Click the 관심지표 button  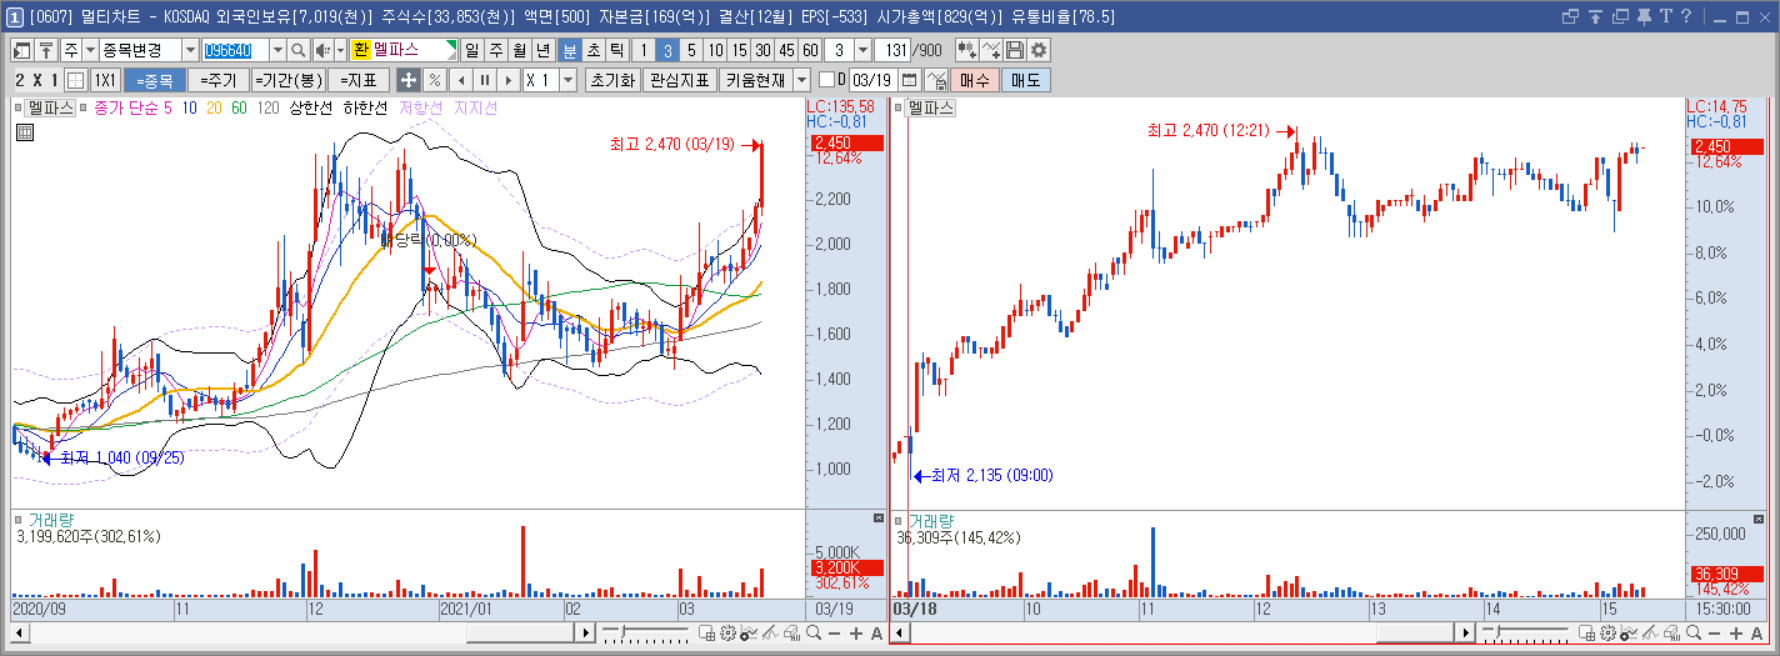point(679,80)
